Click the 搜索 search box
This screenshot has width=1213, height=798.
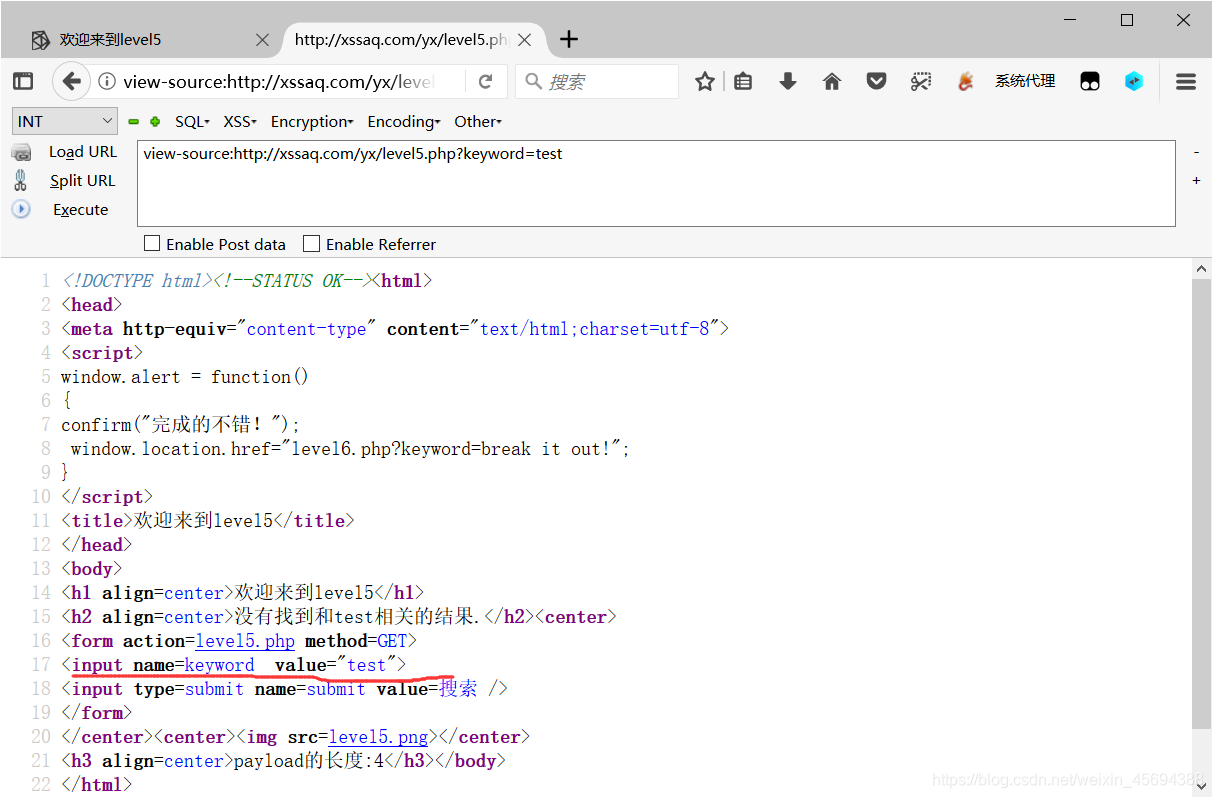597,82
